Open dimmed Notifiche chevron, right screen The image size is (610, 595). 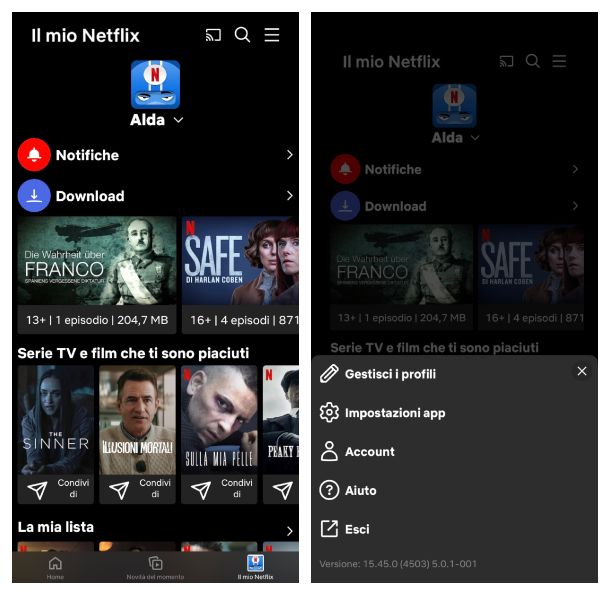coord(575,169)
